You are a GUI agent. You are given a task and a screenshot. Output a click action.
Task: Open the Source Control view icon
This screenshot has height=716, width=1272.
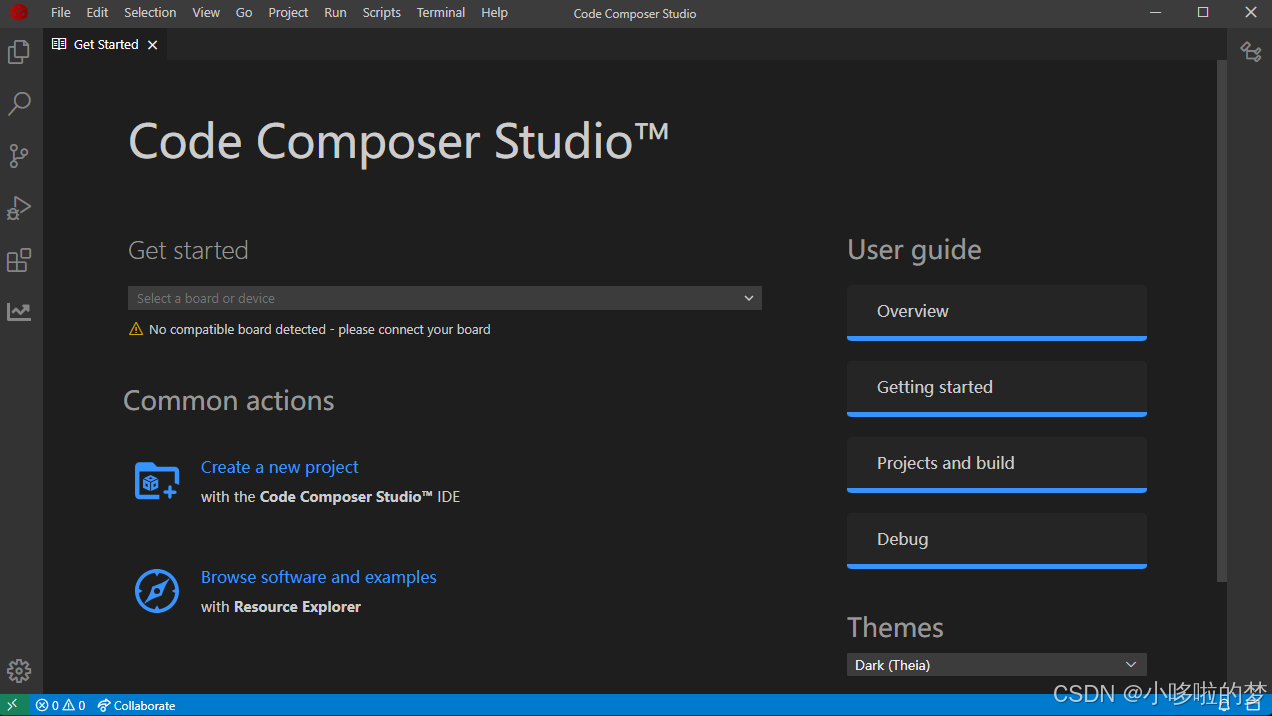19,156
